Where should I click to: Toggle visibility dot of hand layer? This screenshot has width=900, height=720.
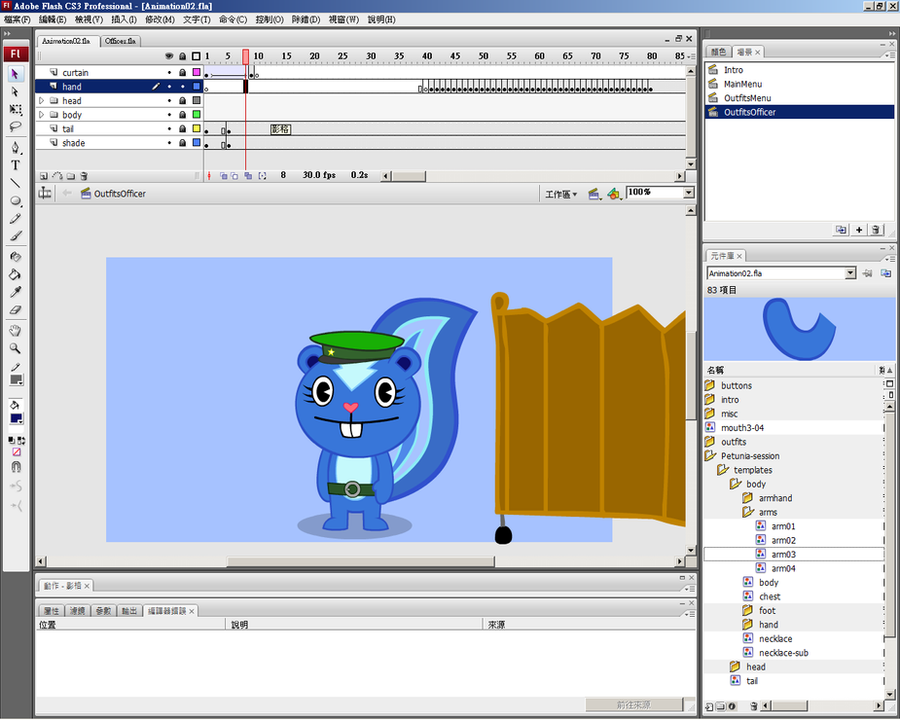pyautogui.click(x=169, y=87)
